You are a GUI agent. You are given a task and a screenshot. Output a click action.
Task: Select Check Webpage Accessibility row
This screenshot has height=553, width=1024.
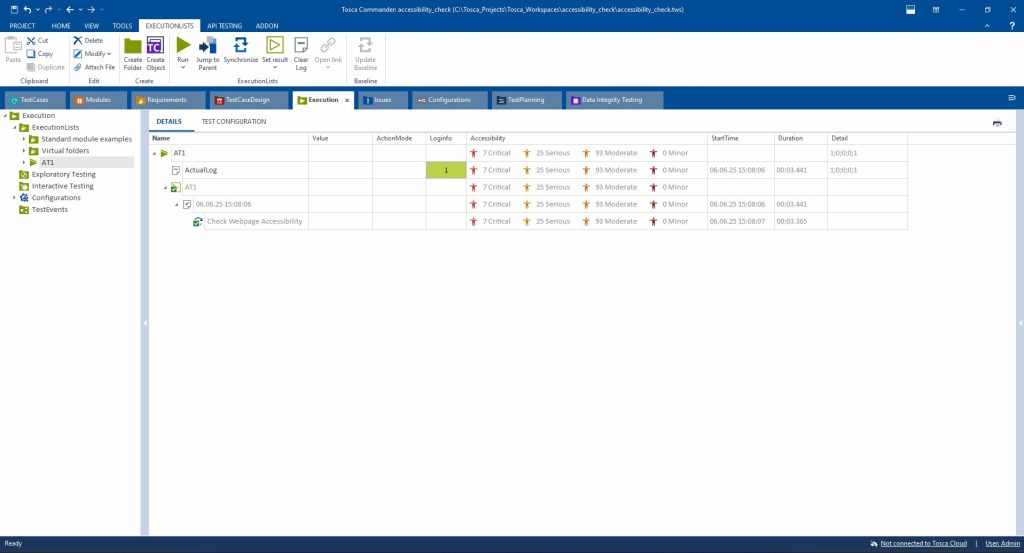coord(254,221)
